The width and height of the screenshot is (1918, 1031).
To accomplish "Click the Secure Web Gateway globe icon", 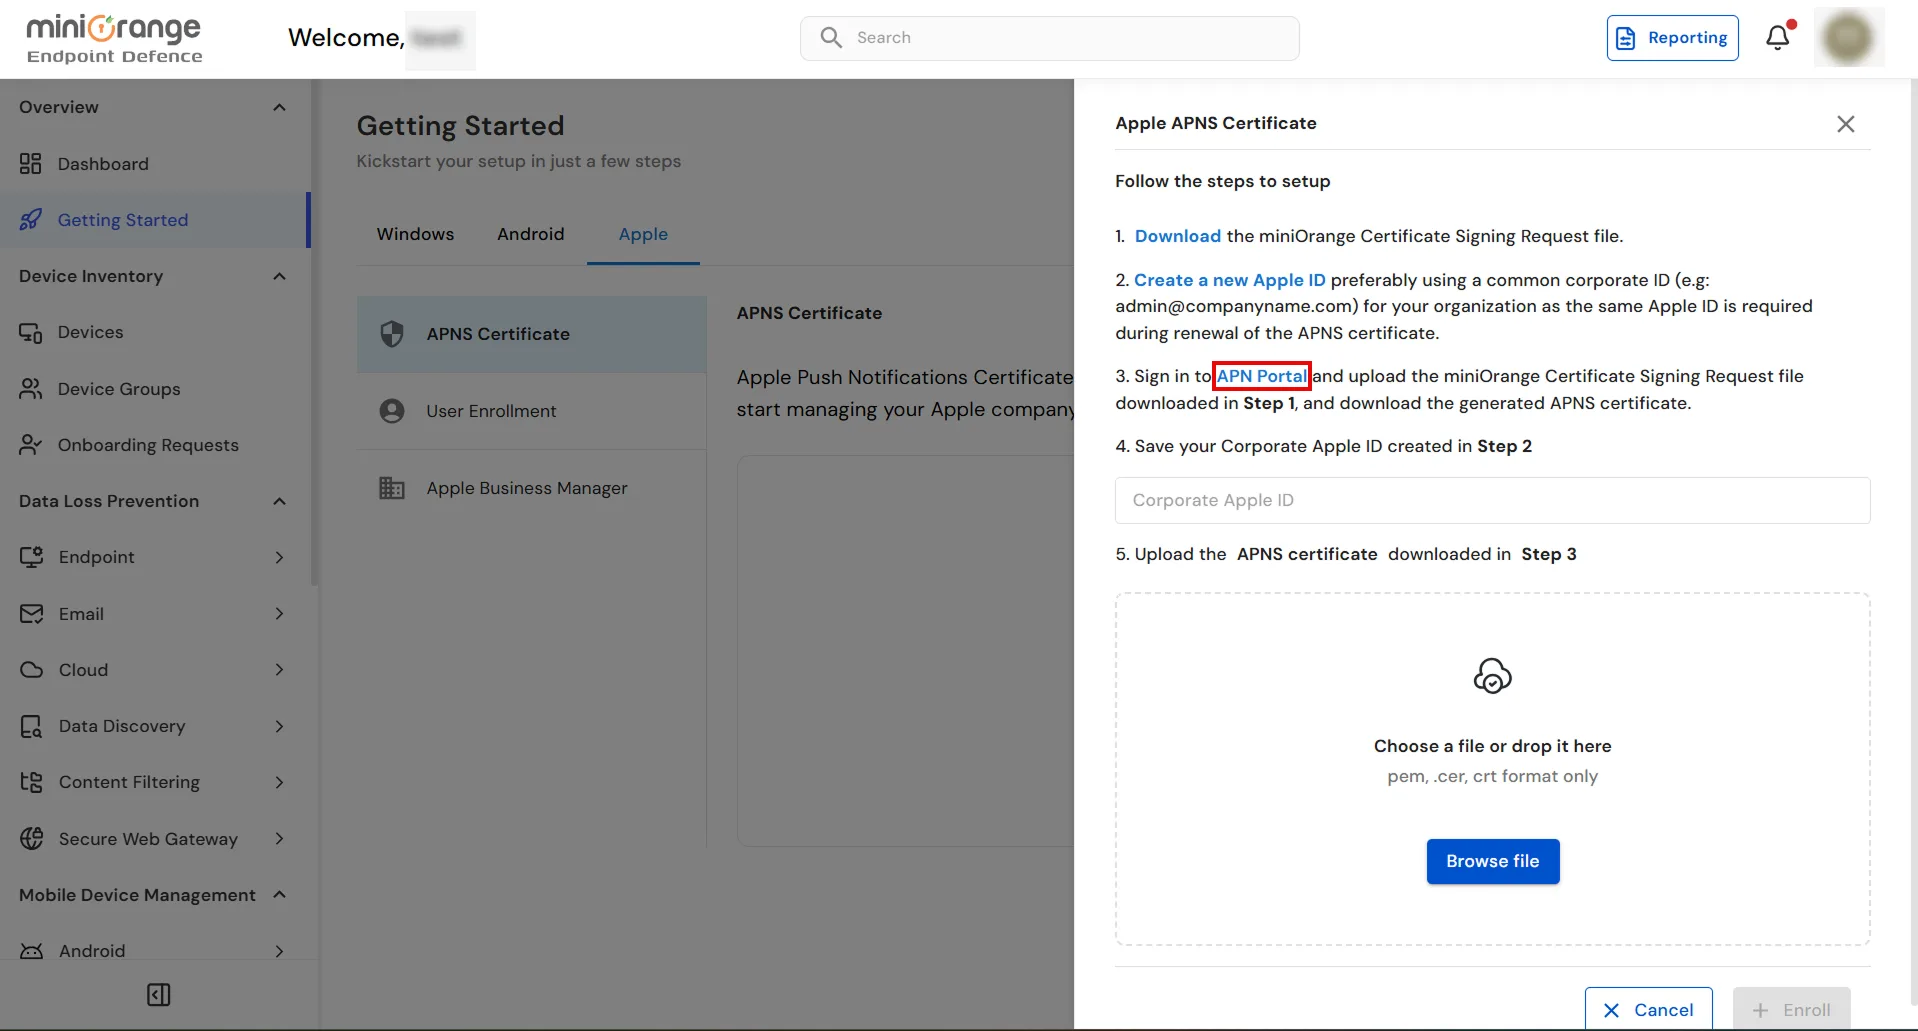I will [x=31, y=838].
